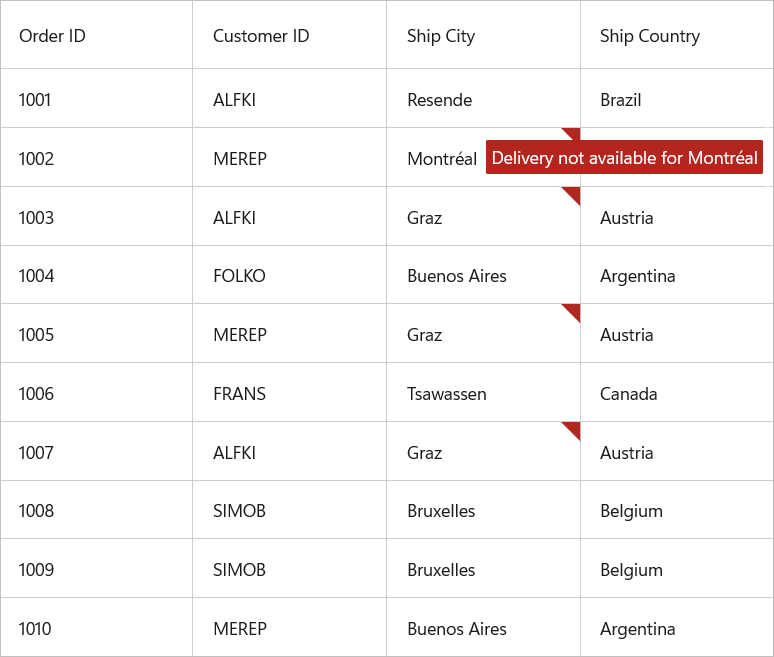
Task: Click the Montréal ship city text
Action: coord(442,159)
